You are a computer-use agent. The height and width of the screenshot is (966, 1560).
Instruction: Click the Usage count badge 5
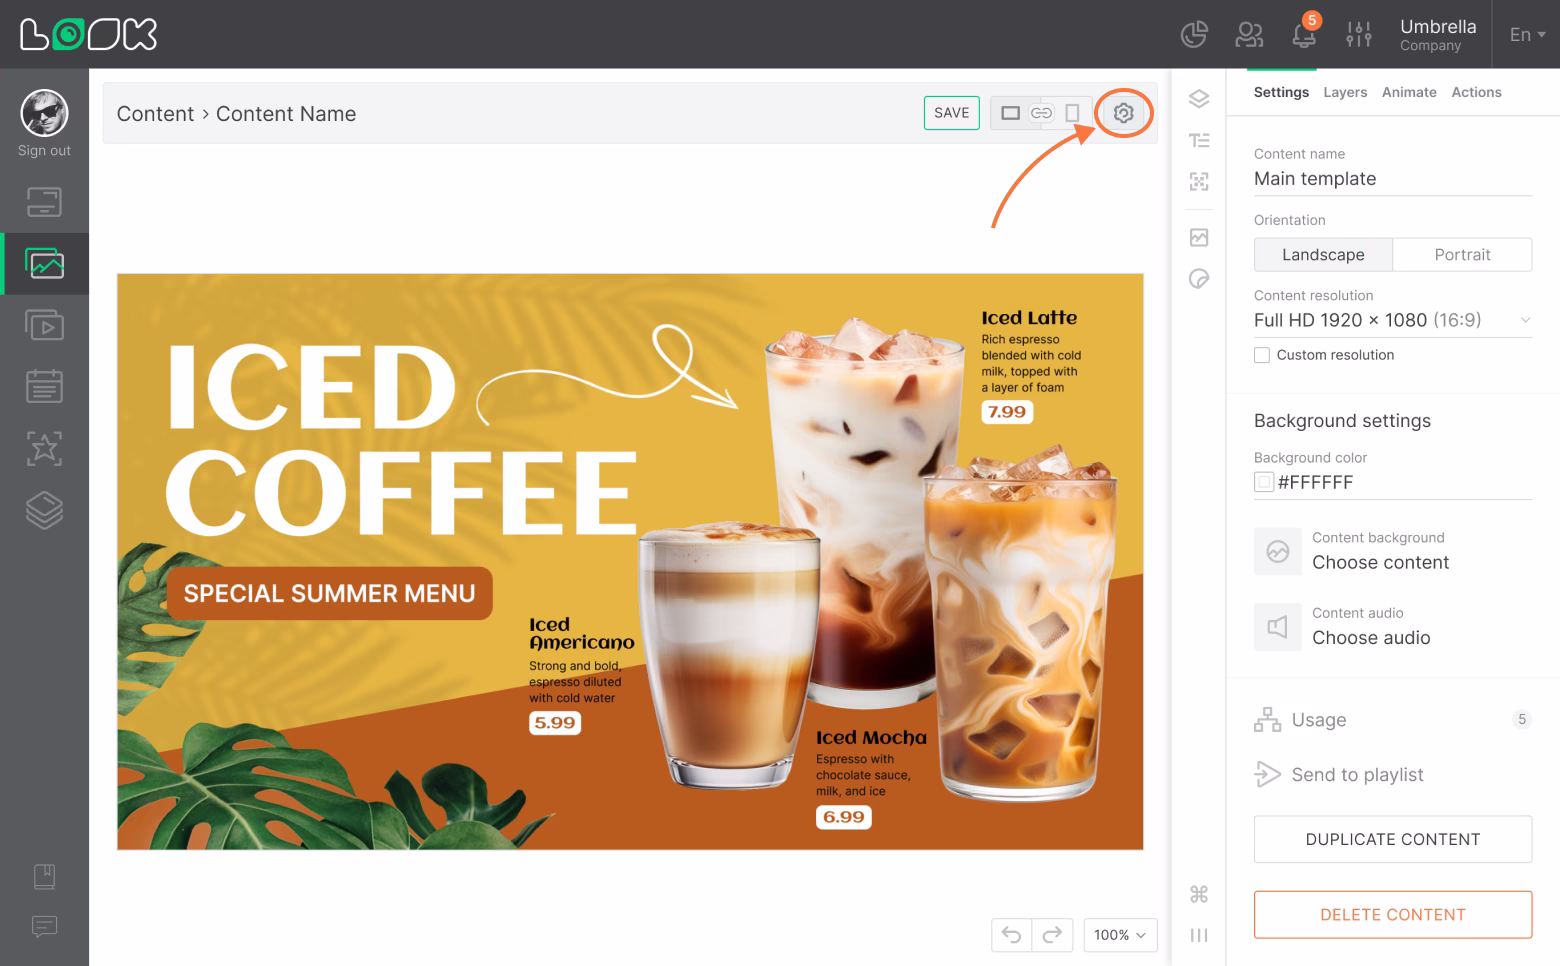[x=1521, y=719]
